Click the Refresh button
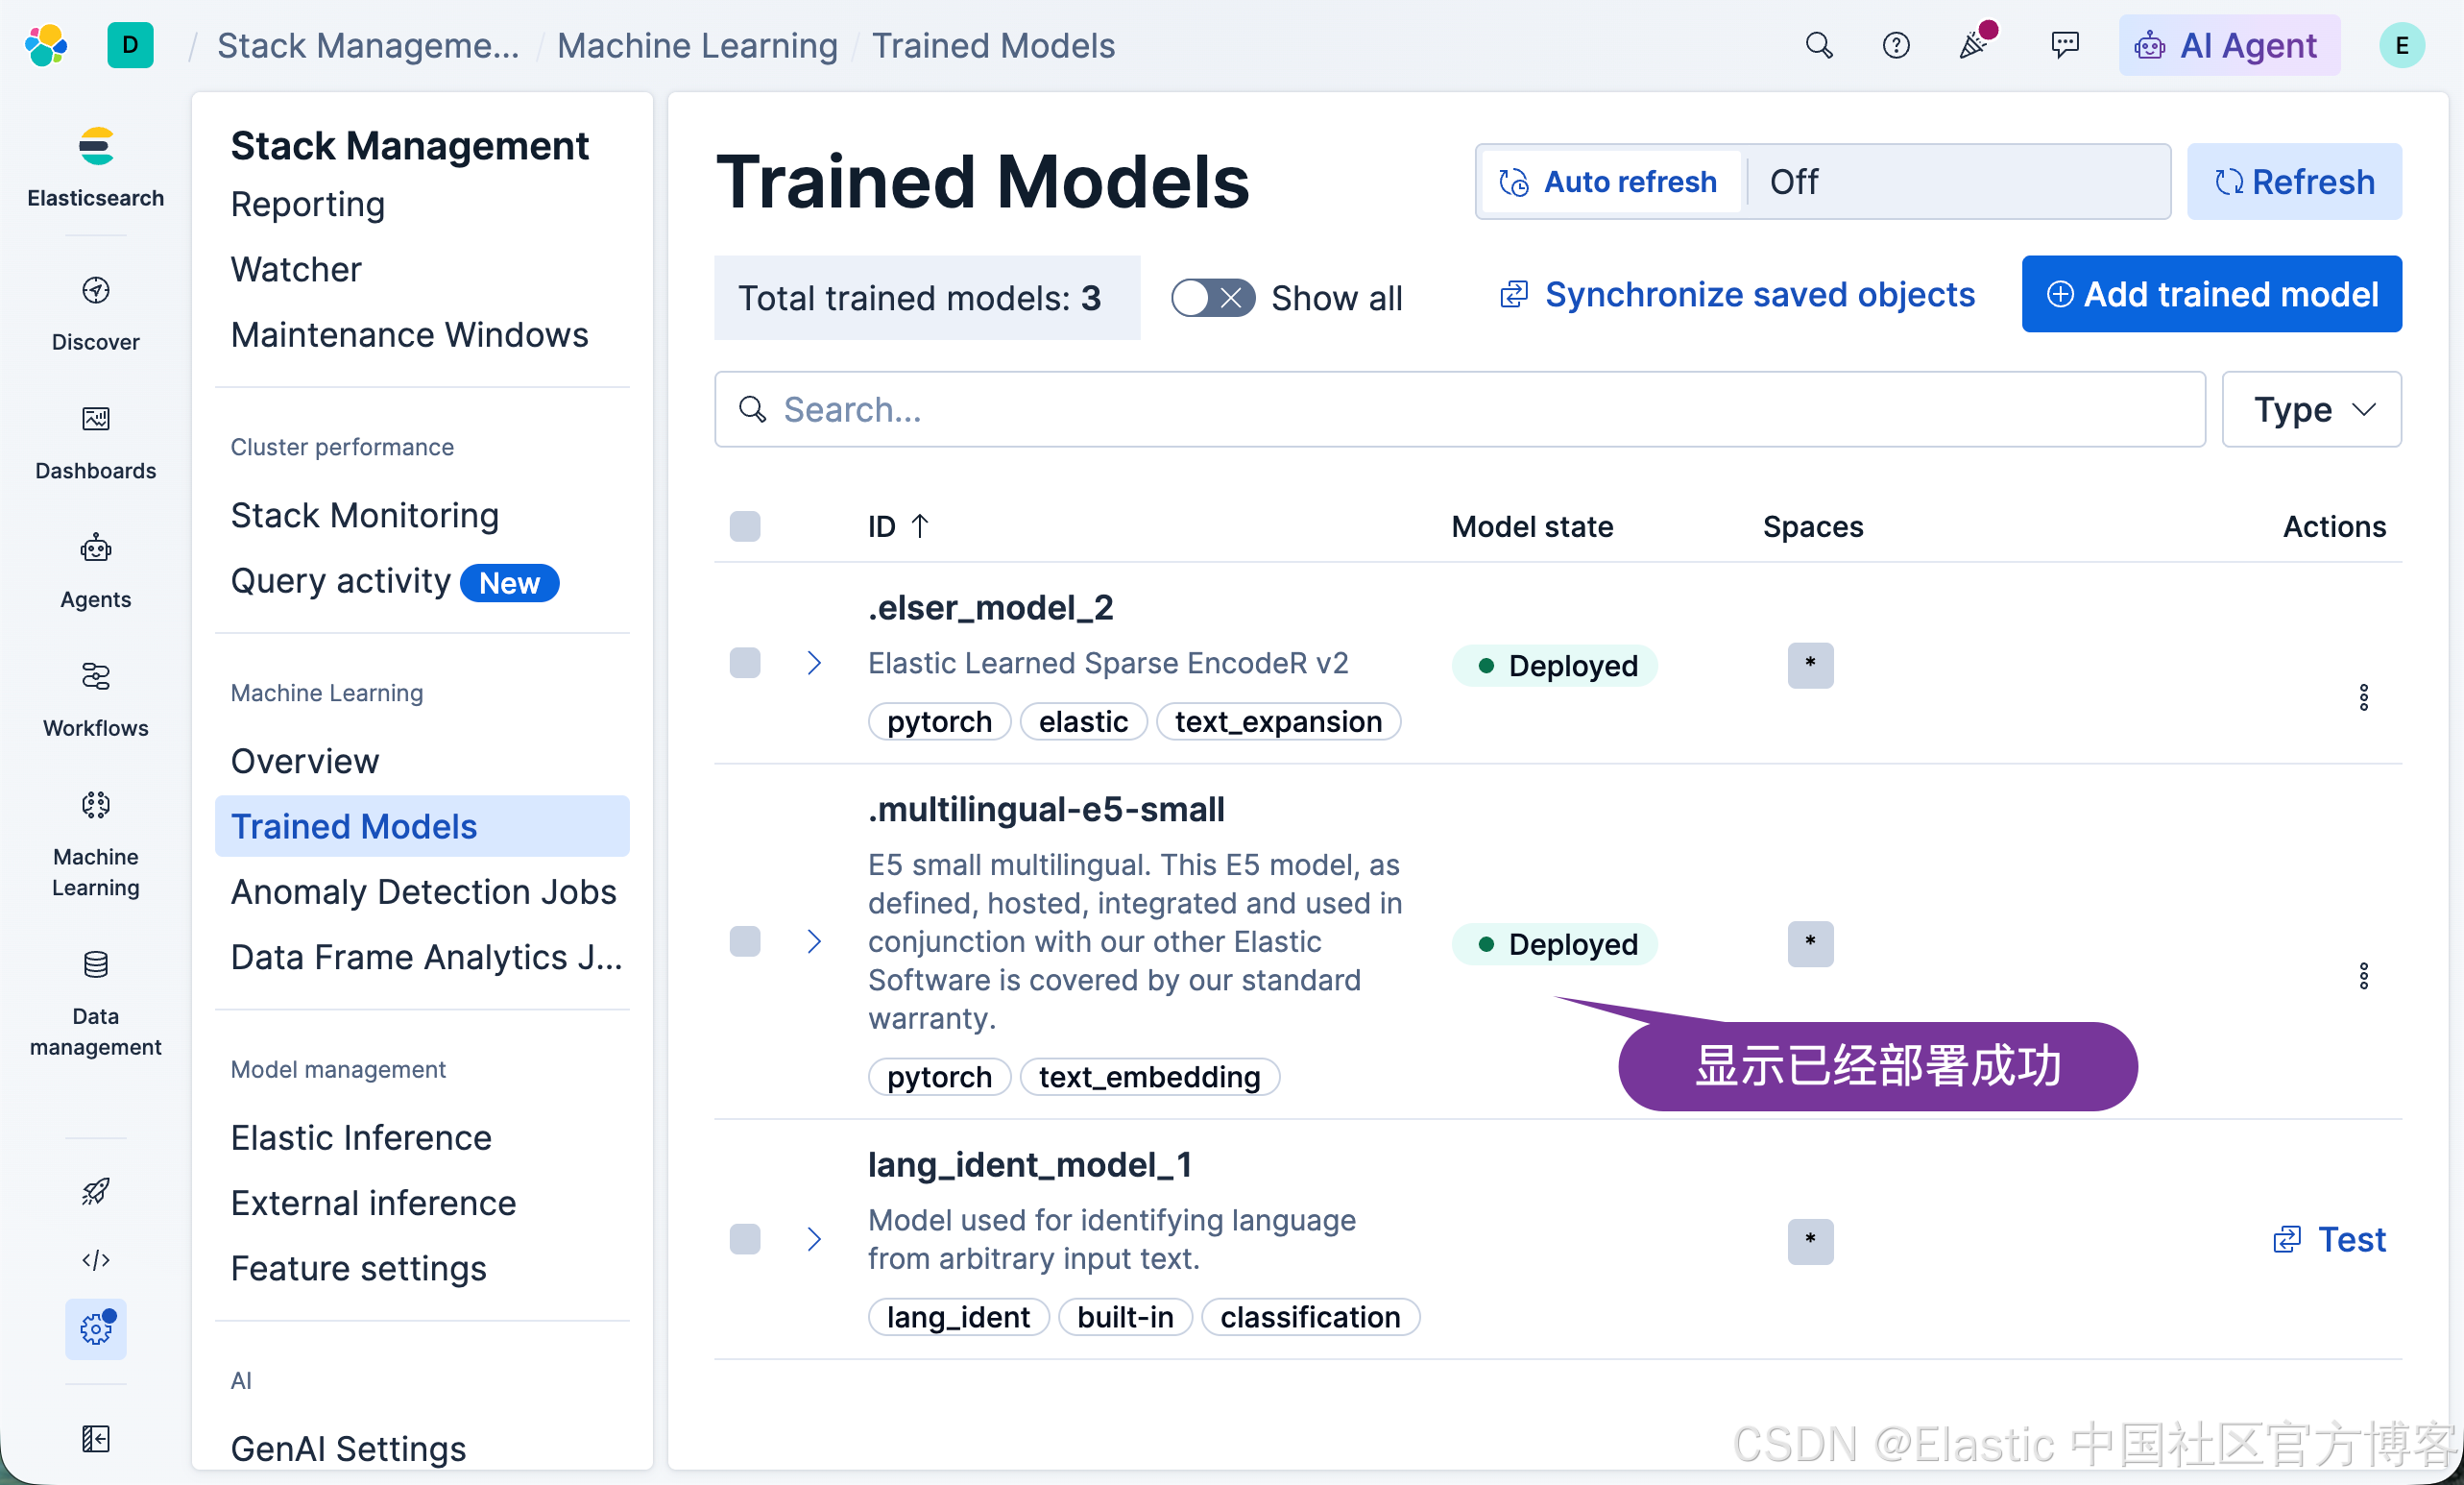The height and width of the screenshot is (1485, 2464). (x=2294, y=181)
